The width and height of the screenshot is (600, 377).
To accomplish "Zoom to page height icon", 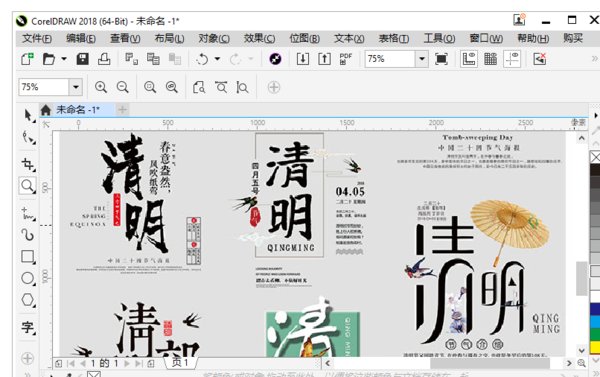I will (242, 87).
